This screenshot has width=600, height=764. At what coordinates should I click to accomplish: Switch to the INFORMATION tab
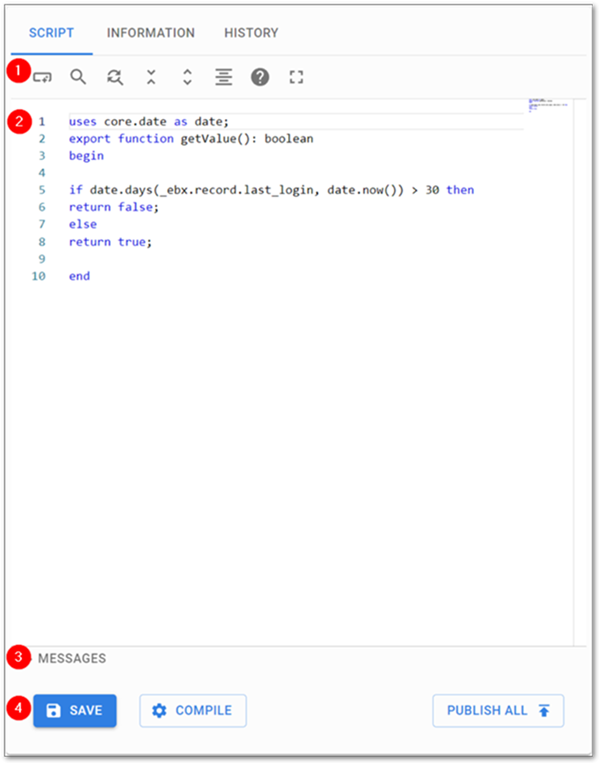(x=151, y=33)
